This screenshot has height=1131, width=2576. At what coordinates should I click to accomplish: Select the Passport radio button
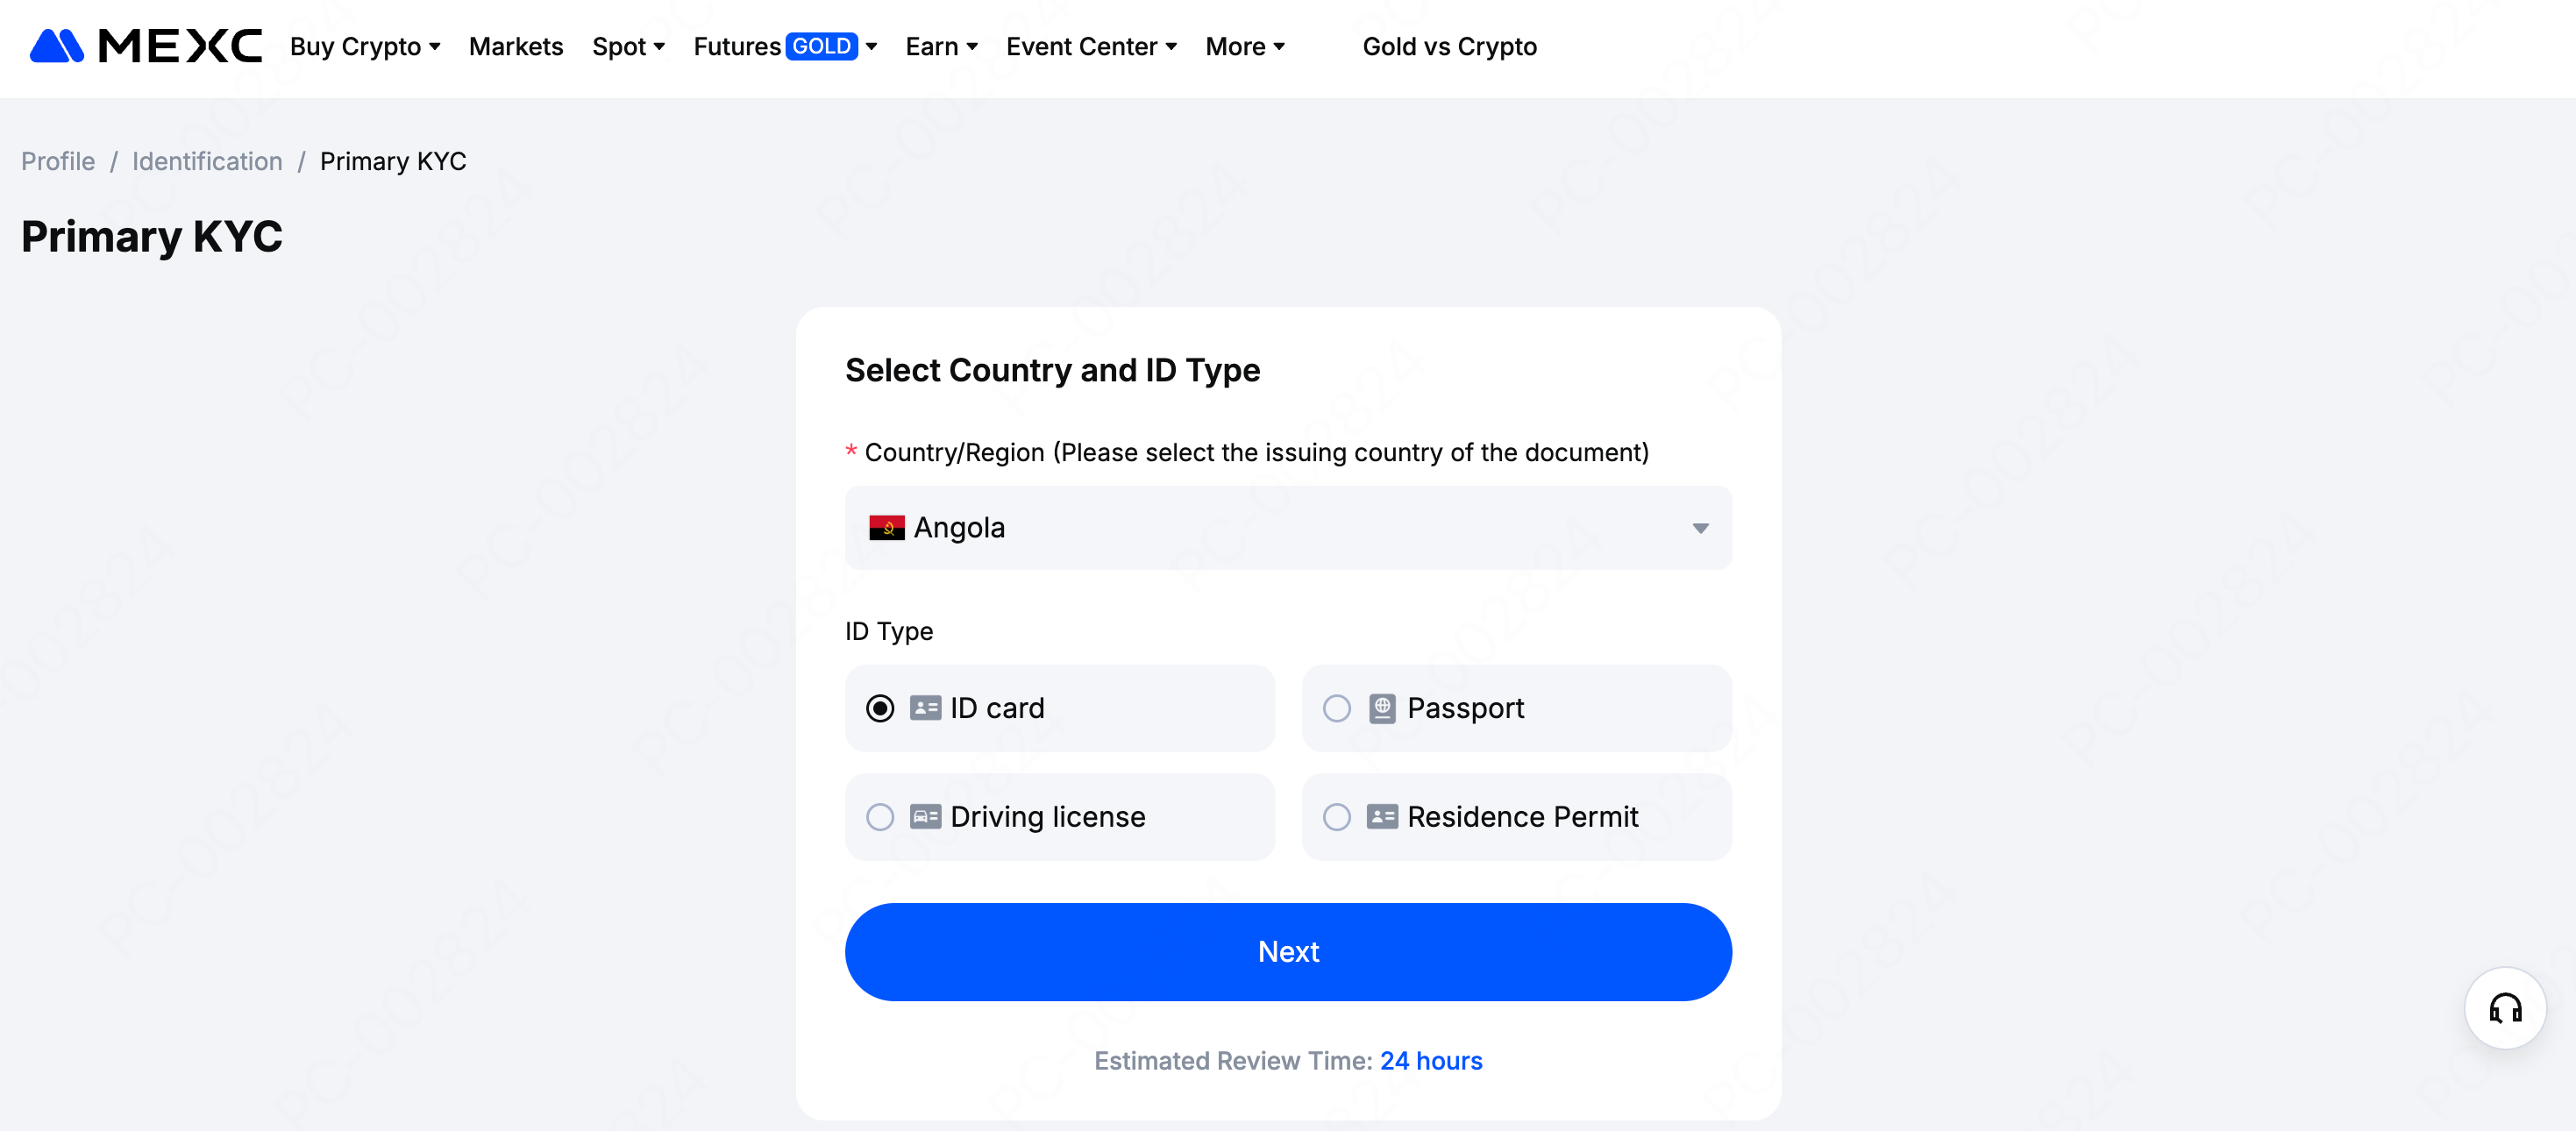point(1337,708)
